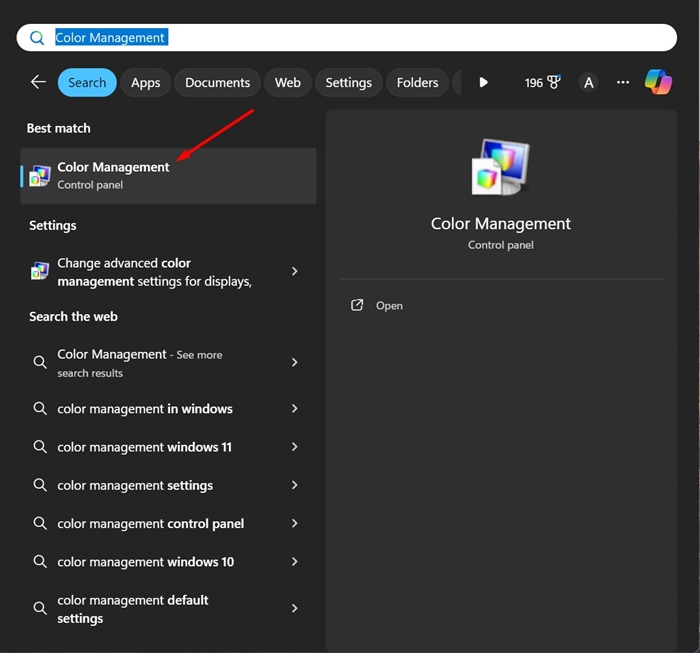700x653 pixels.
Task: Click 'color management in windows' suggestion text
Action: tap(145, 409)
